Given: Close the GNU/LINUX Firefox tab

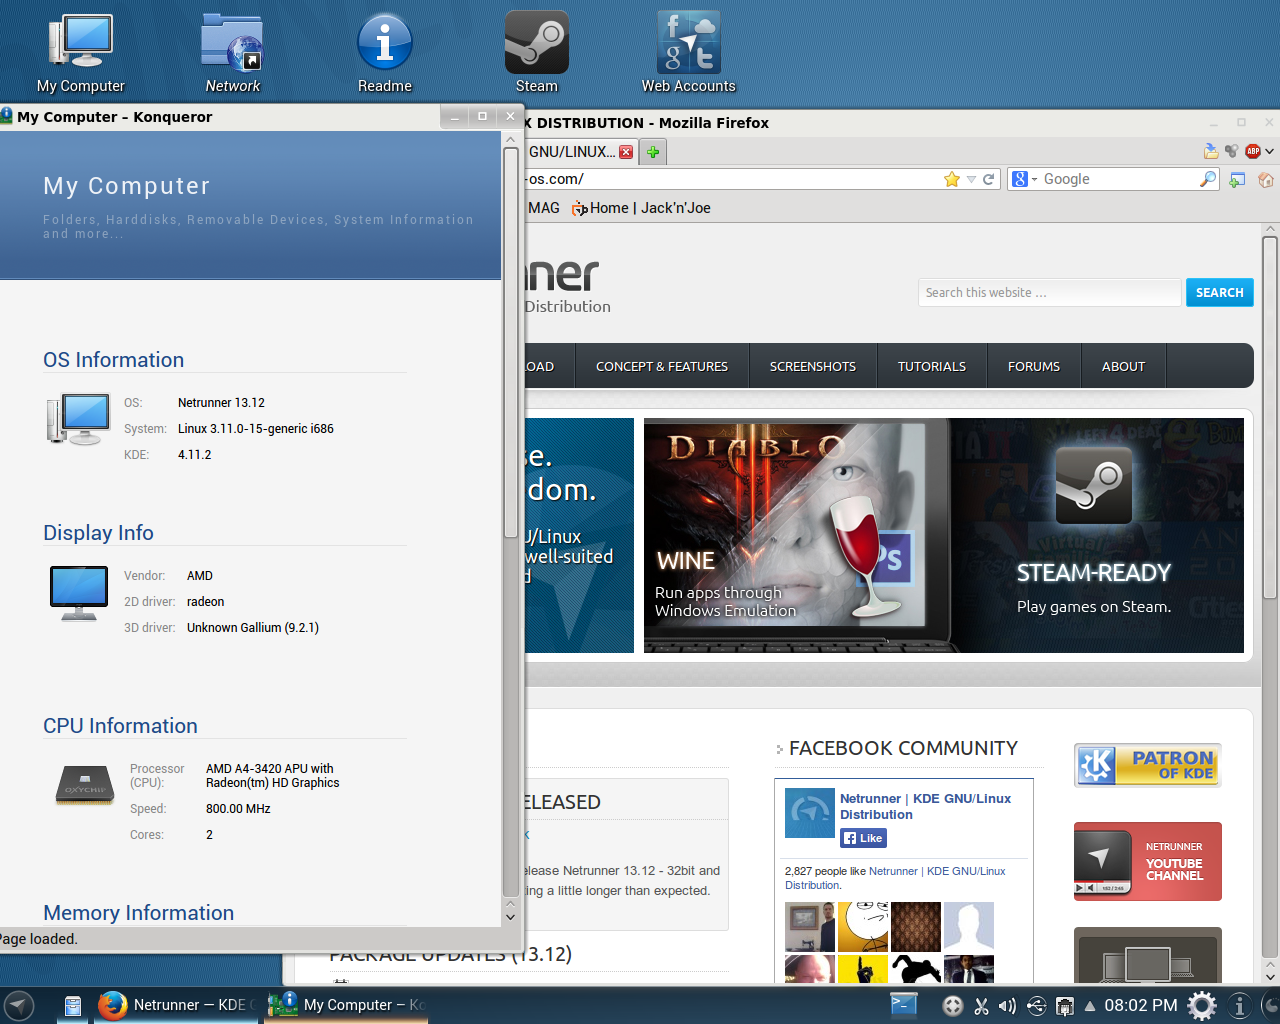Looking at the screenshot, I should (626, 152).
